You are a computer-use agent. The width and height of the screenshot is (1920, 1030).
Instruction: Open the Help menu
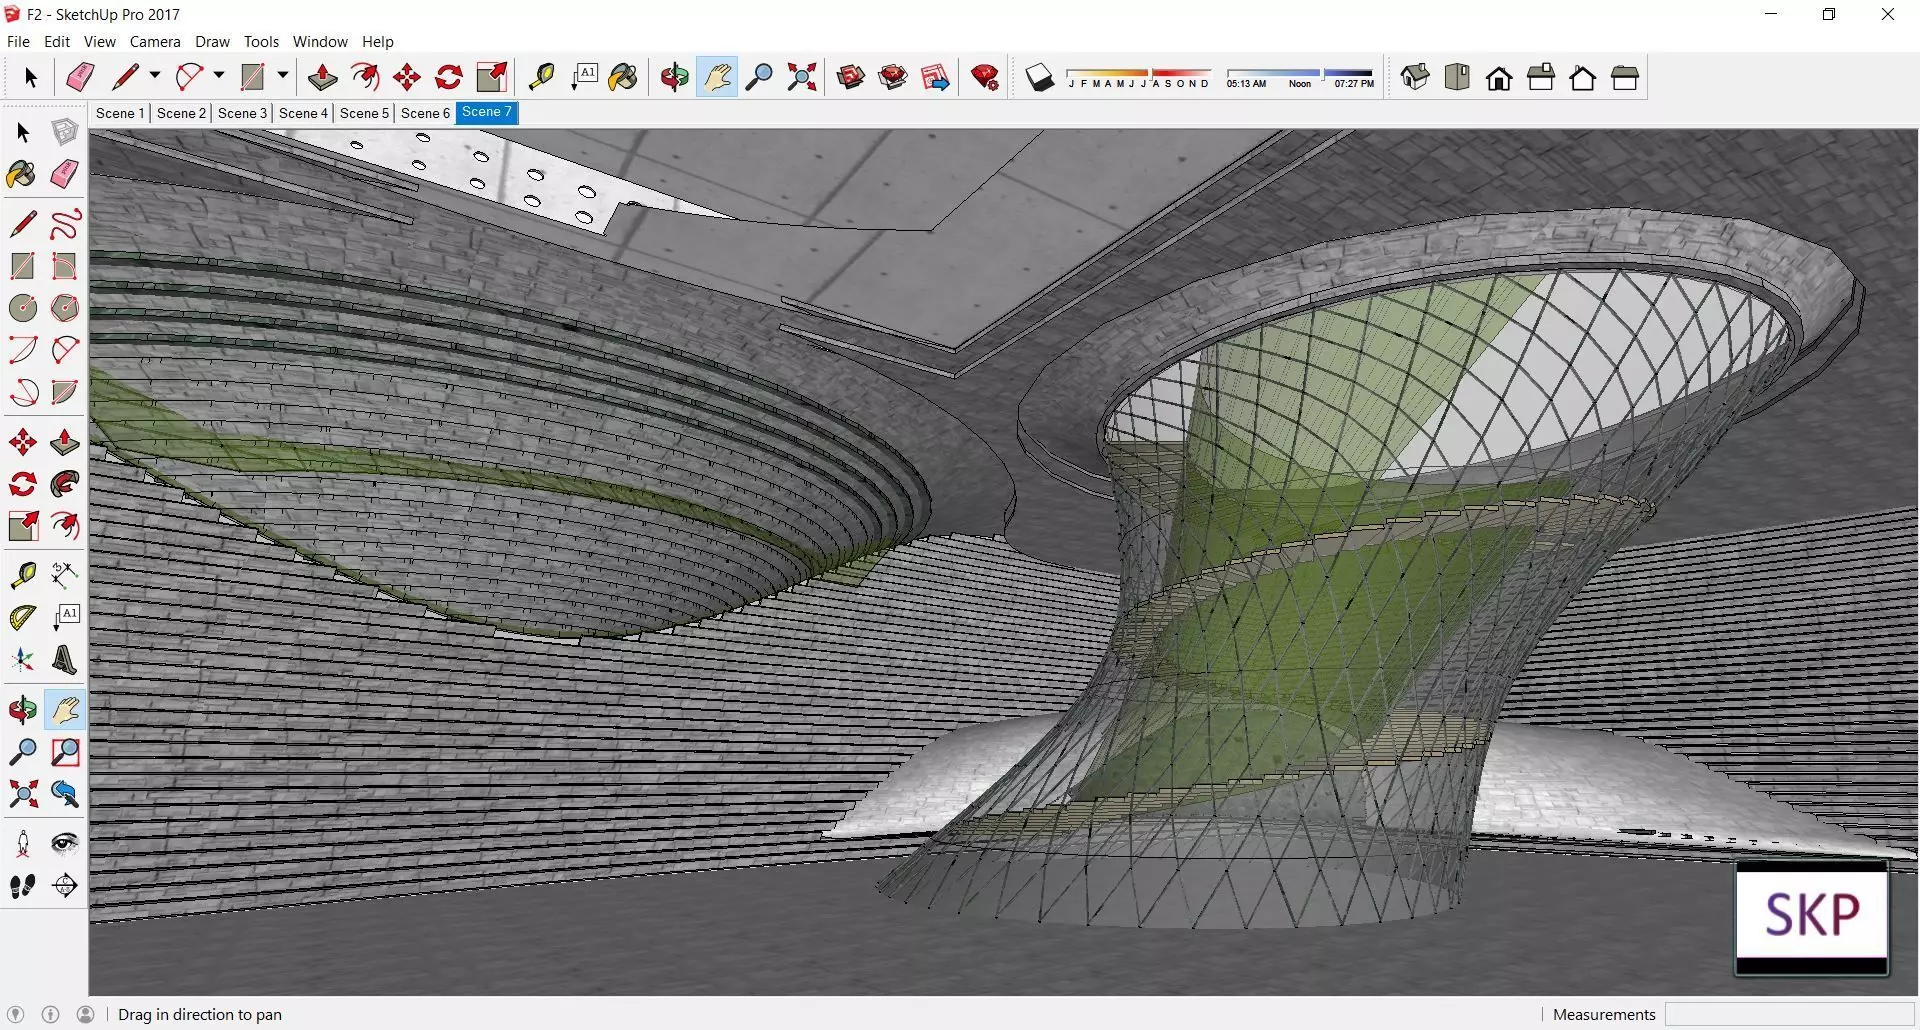click(x=378, y=41)
